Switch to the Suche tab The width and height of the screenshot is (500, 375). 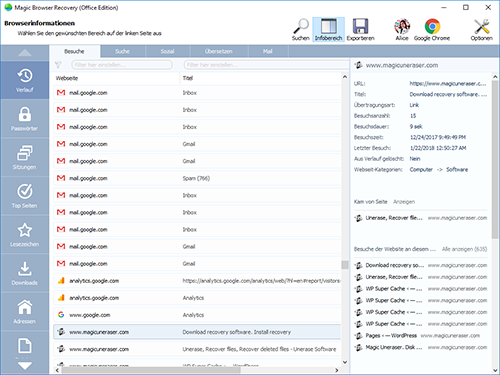(122, 51)
